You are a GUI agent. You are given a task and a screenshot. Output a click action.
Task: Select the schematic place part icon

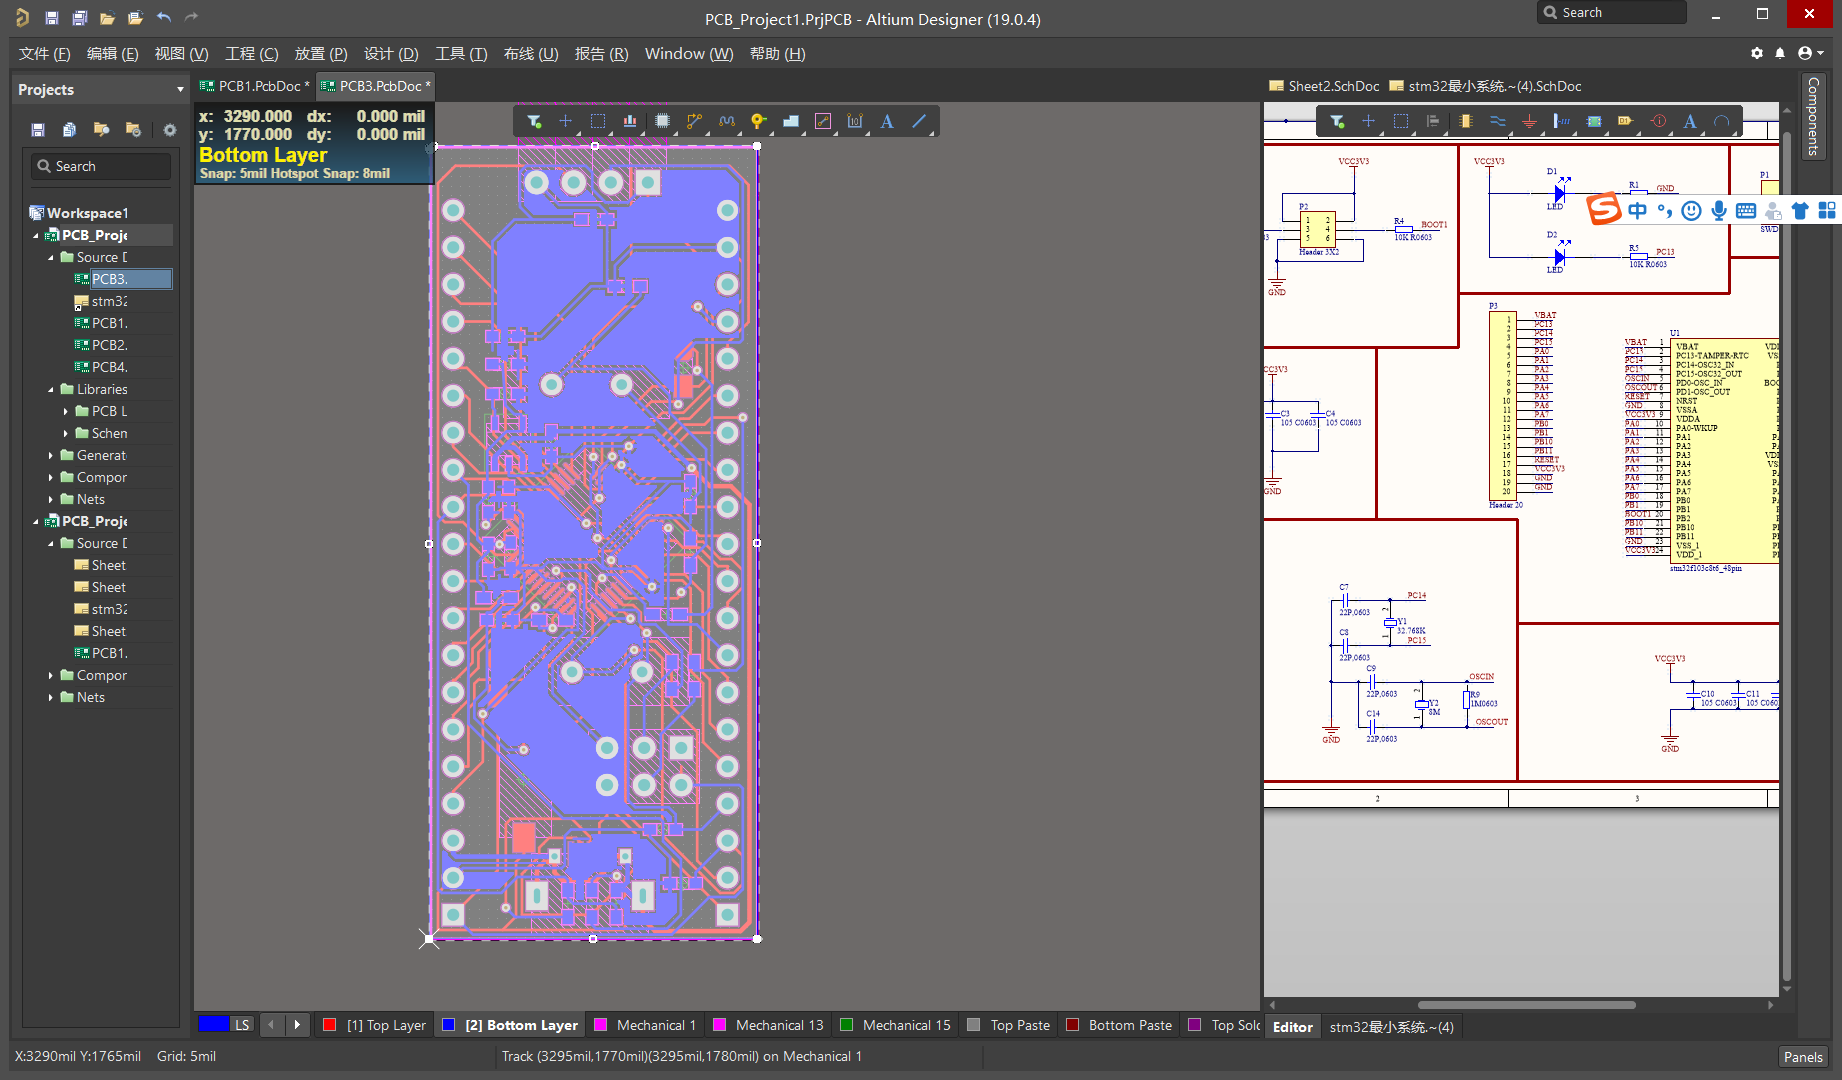click(x=1465, y=121)
